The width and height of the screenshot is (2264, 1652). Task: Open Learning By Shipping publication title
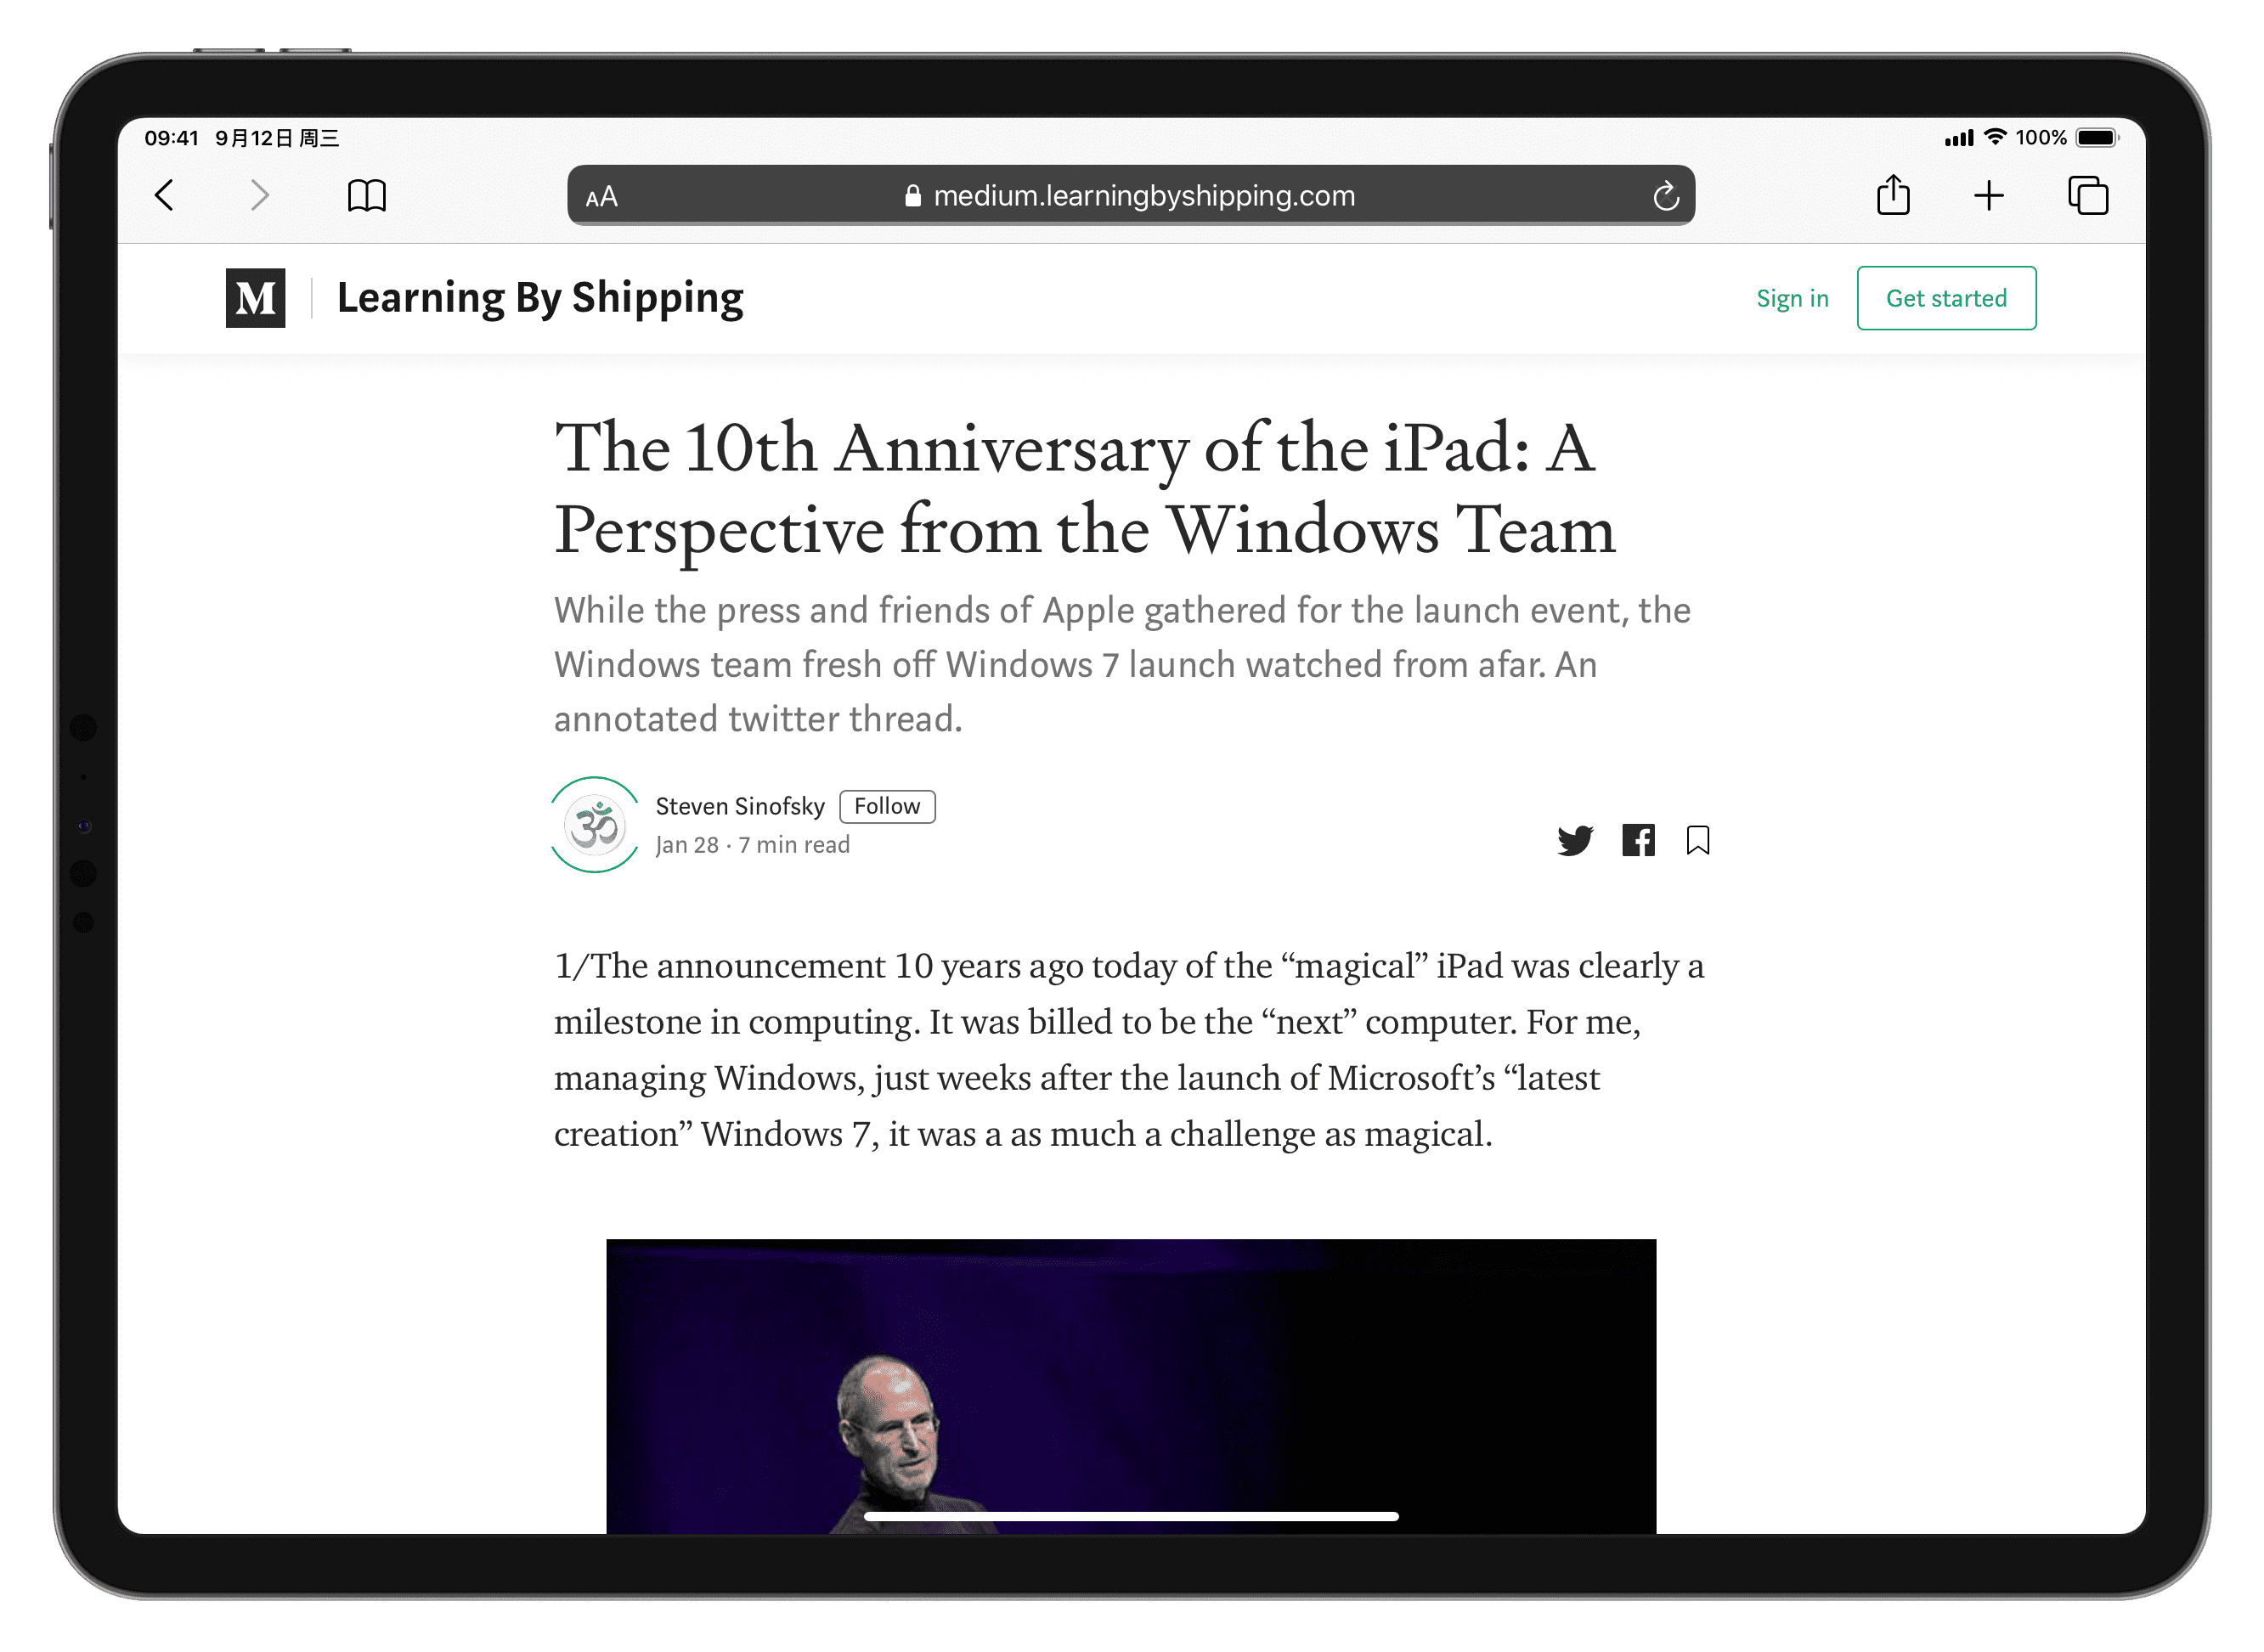point(540,299)
